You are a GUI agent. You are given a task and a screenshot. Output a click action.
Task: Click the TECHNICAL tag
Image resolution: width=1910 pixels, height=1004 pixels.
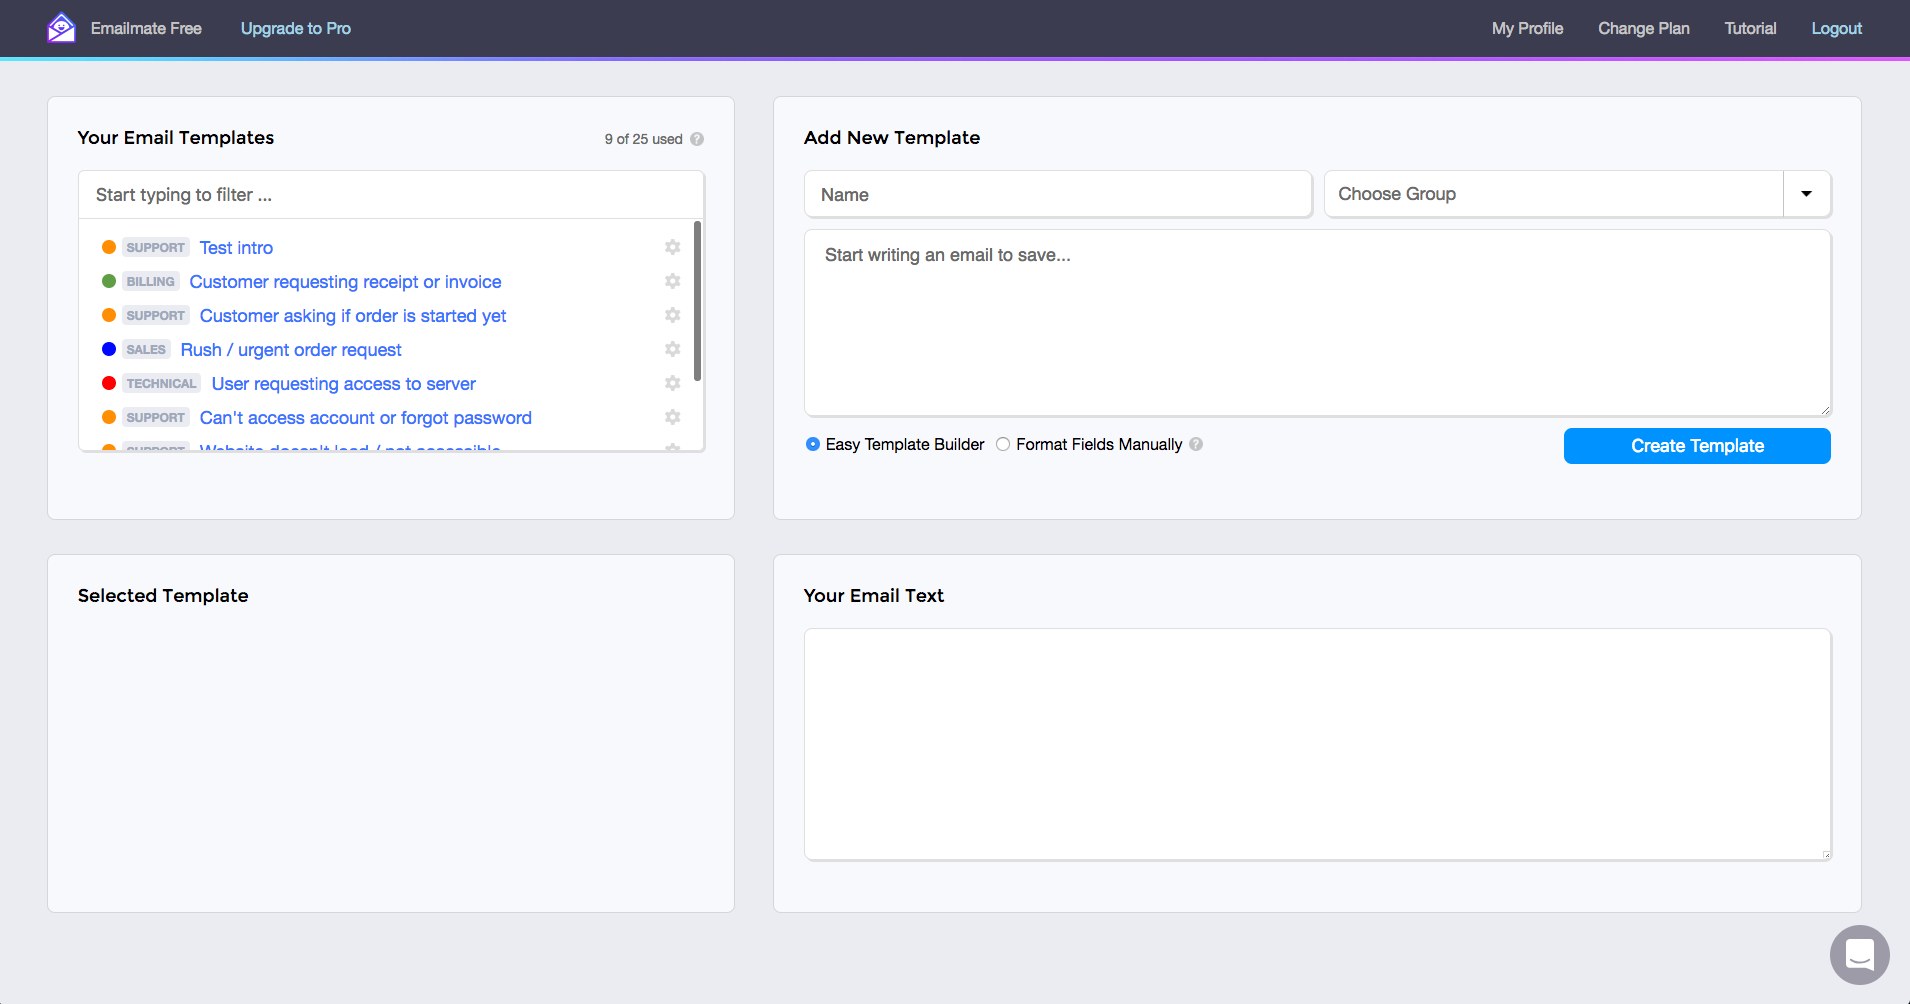tap(162, 383)
